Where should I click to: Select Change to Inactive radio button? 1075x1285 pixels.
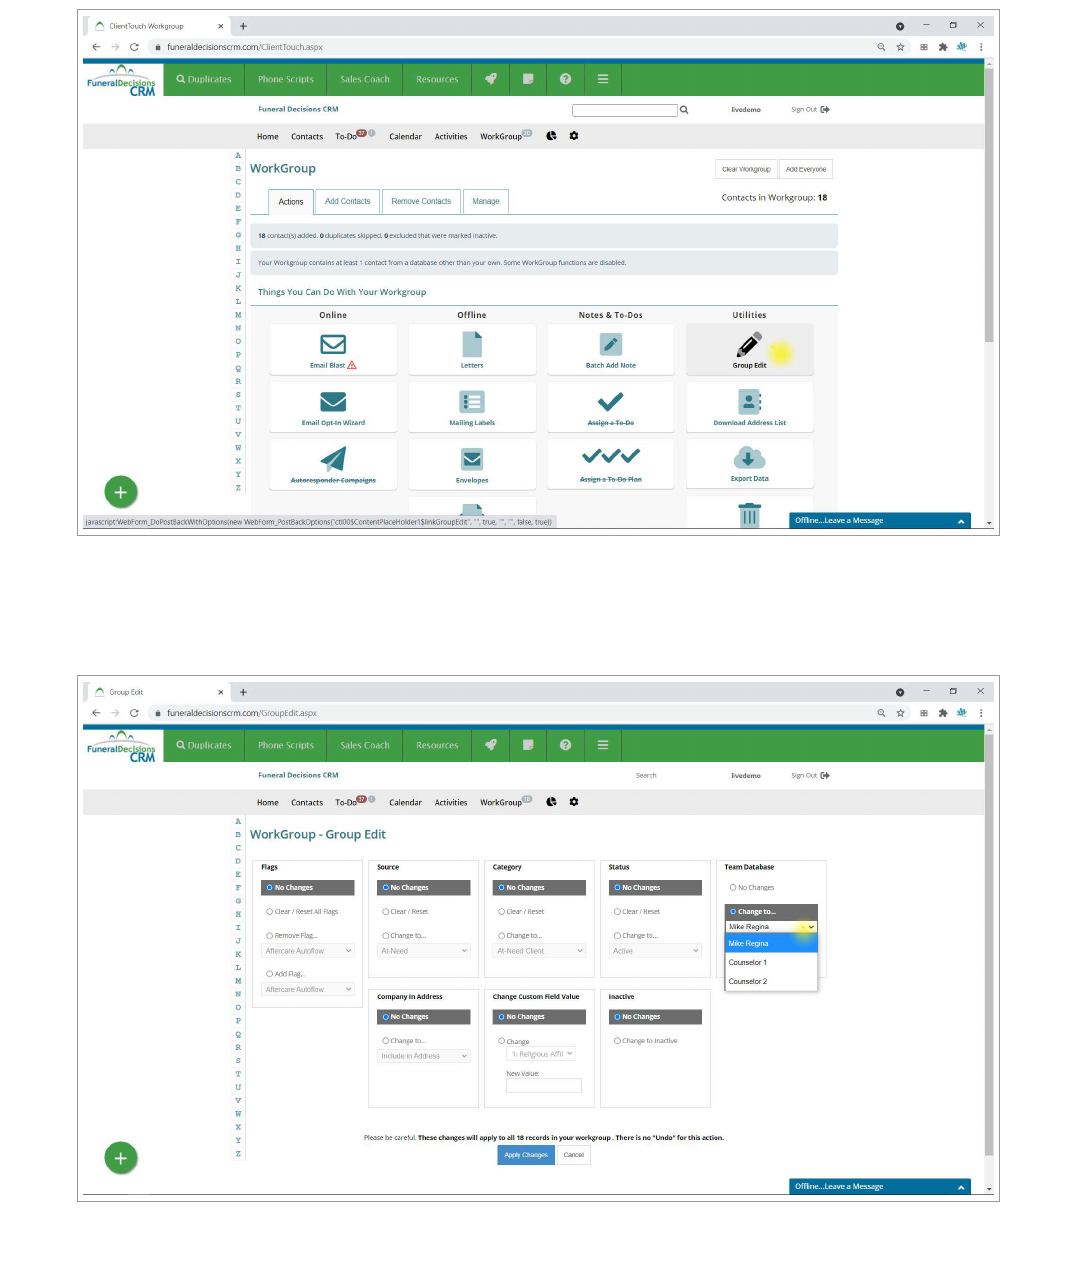click(x=617, y=1041)
